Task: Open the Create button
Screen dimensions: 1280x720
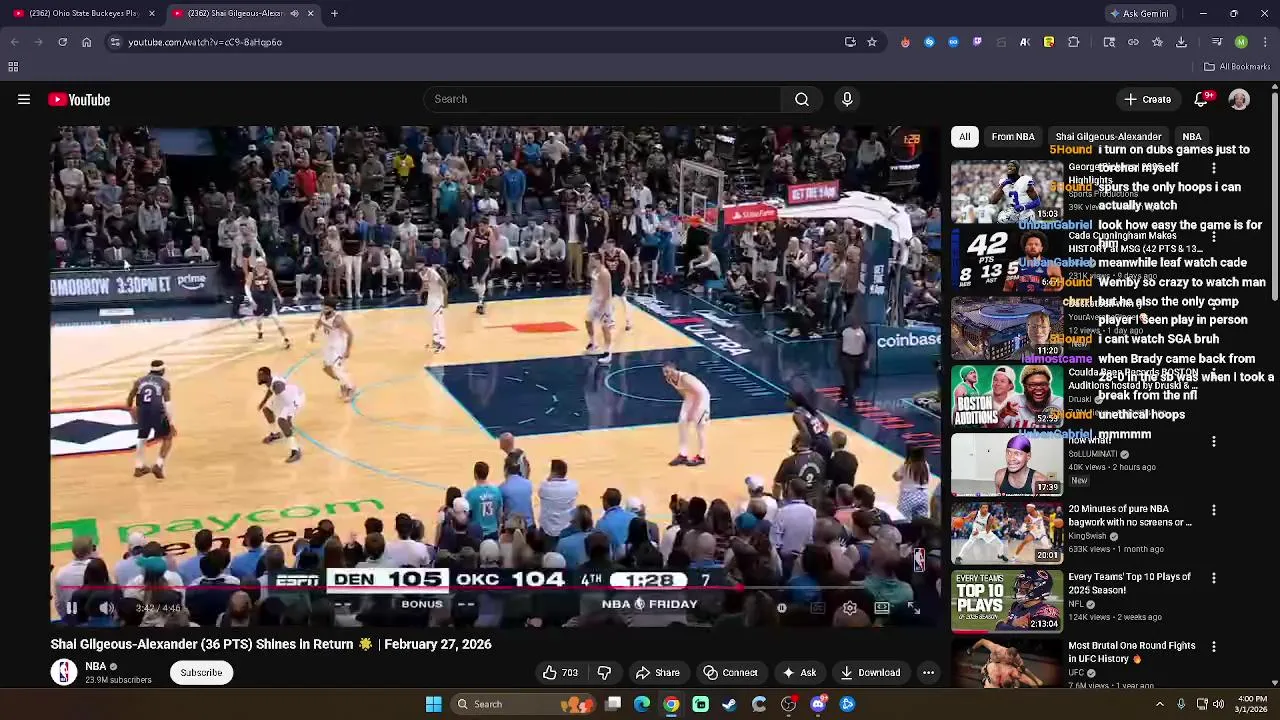Action: (x=1147, y=100)
